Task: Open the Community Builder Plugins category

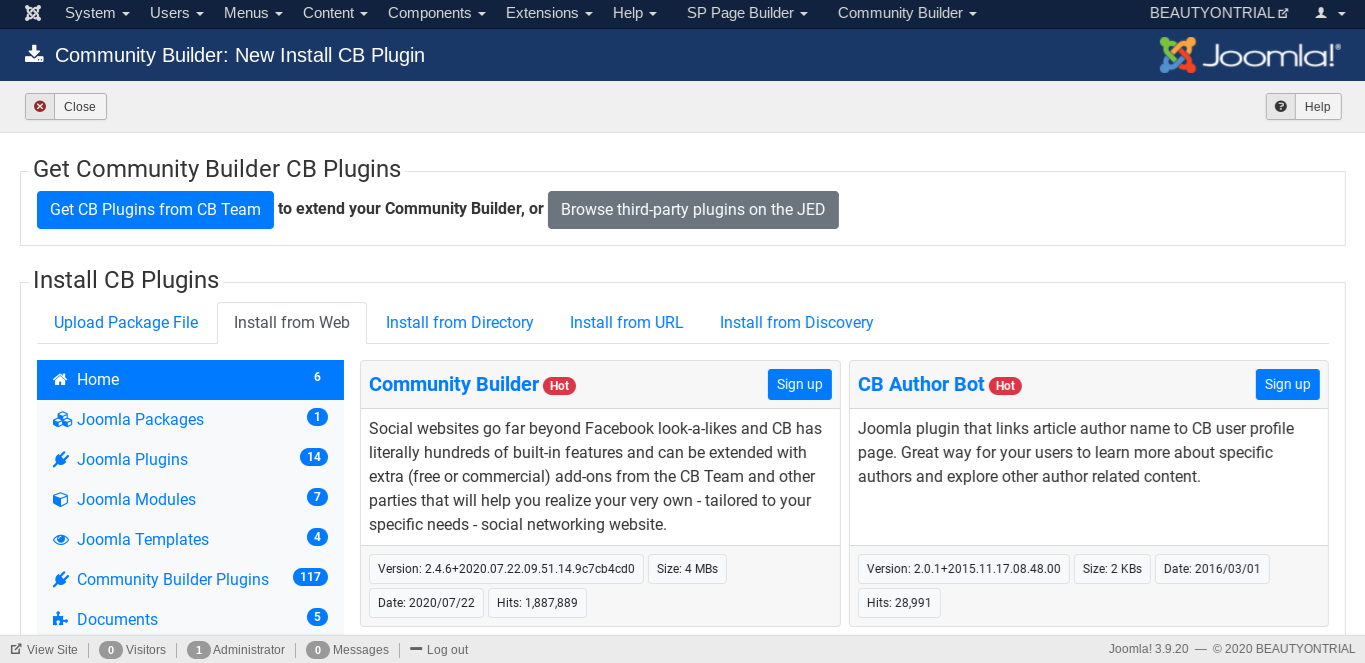Action: point(190,579)
